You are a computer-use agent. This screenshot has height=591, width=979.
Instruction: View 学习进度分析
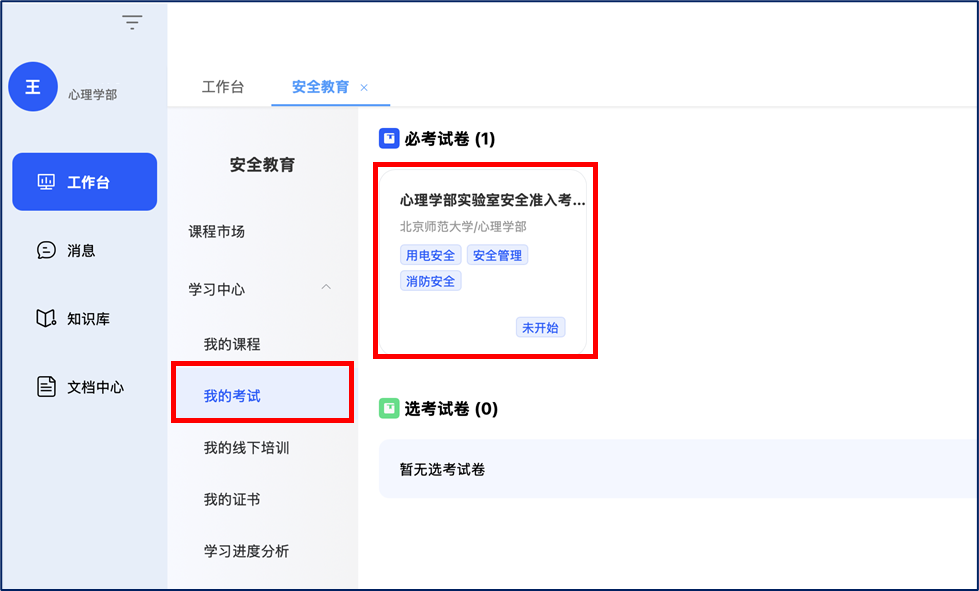click(246, 551)
